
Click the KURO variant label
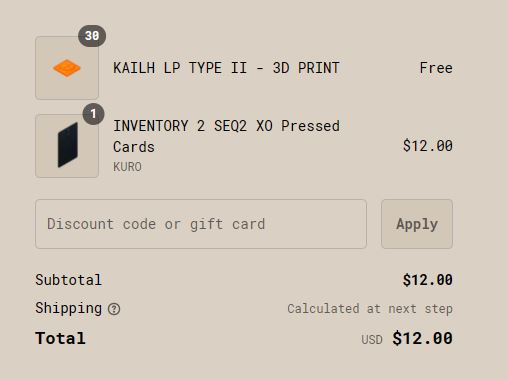point(127,167)
